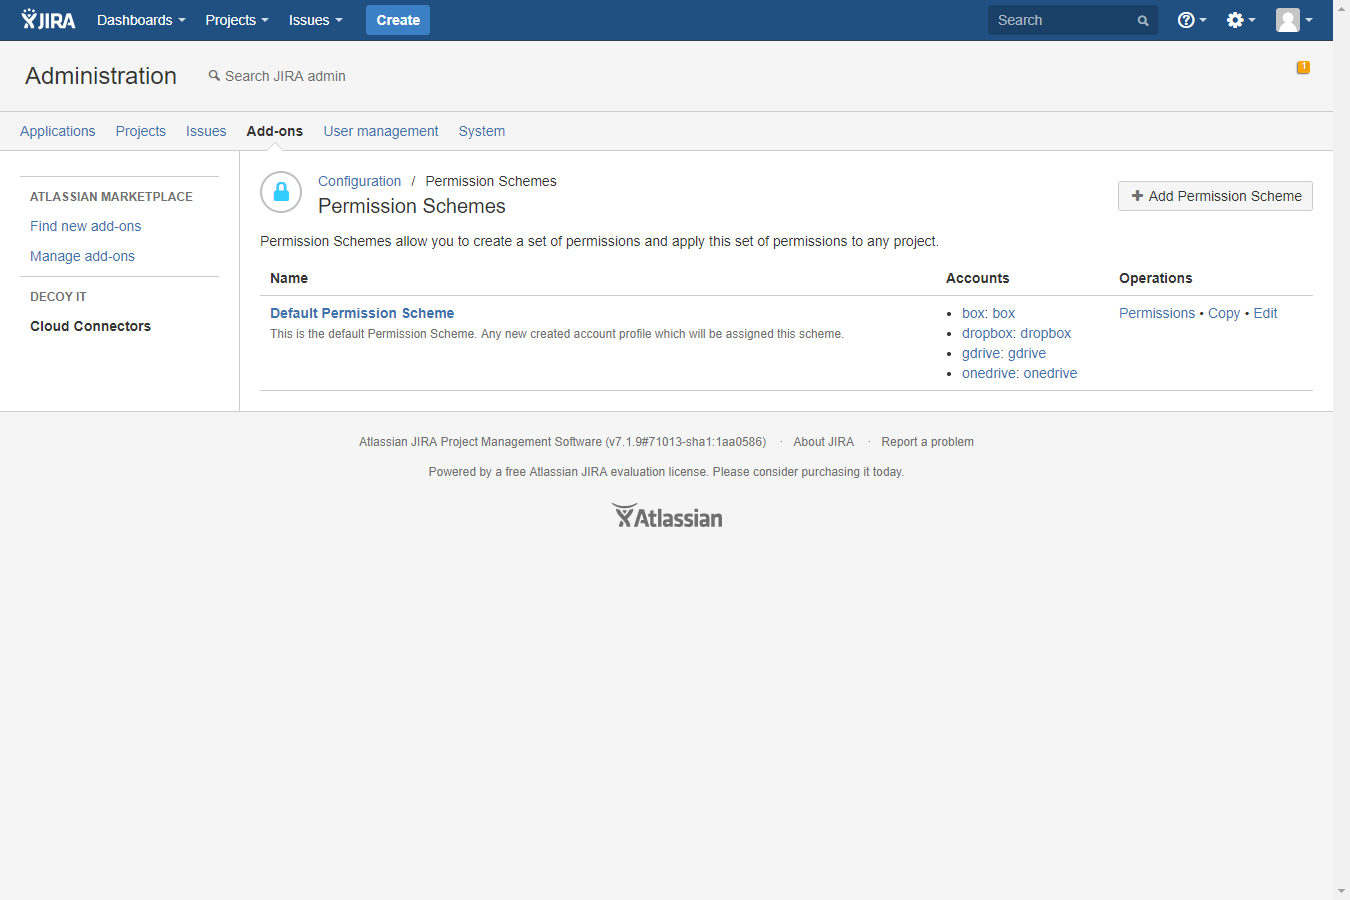Open Find new add-ons
Viewport: 1350px width, 900px height.
86,226
